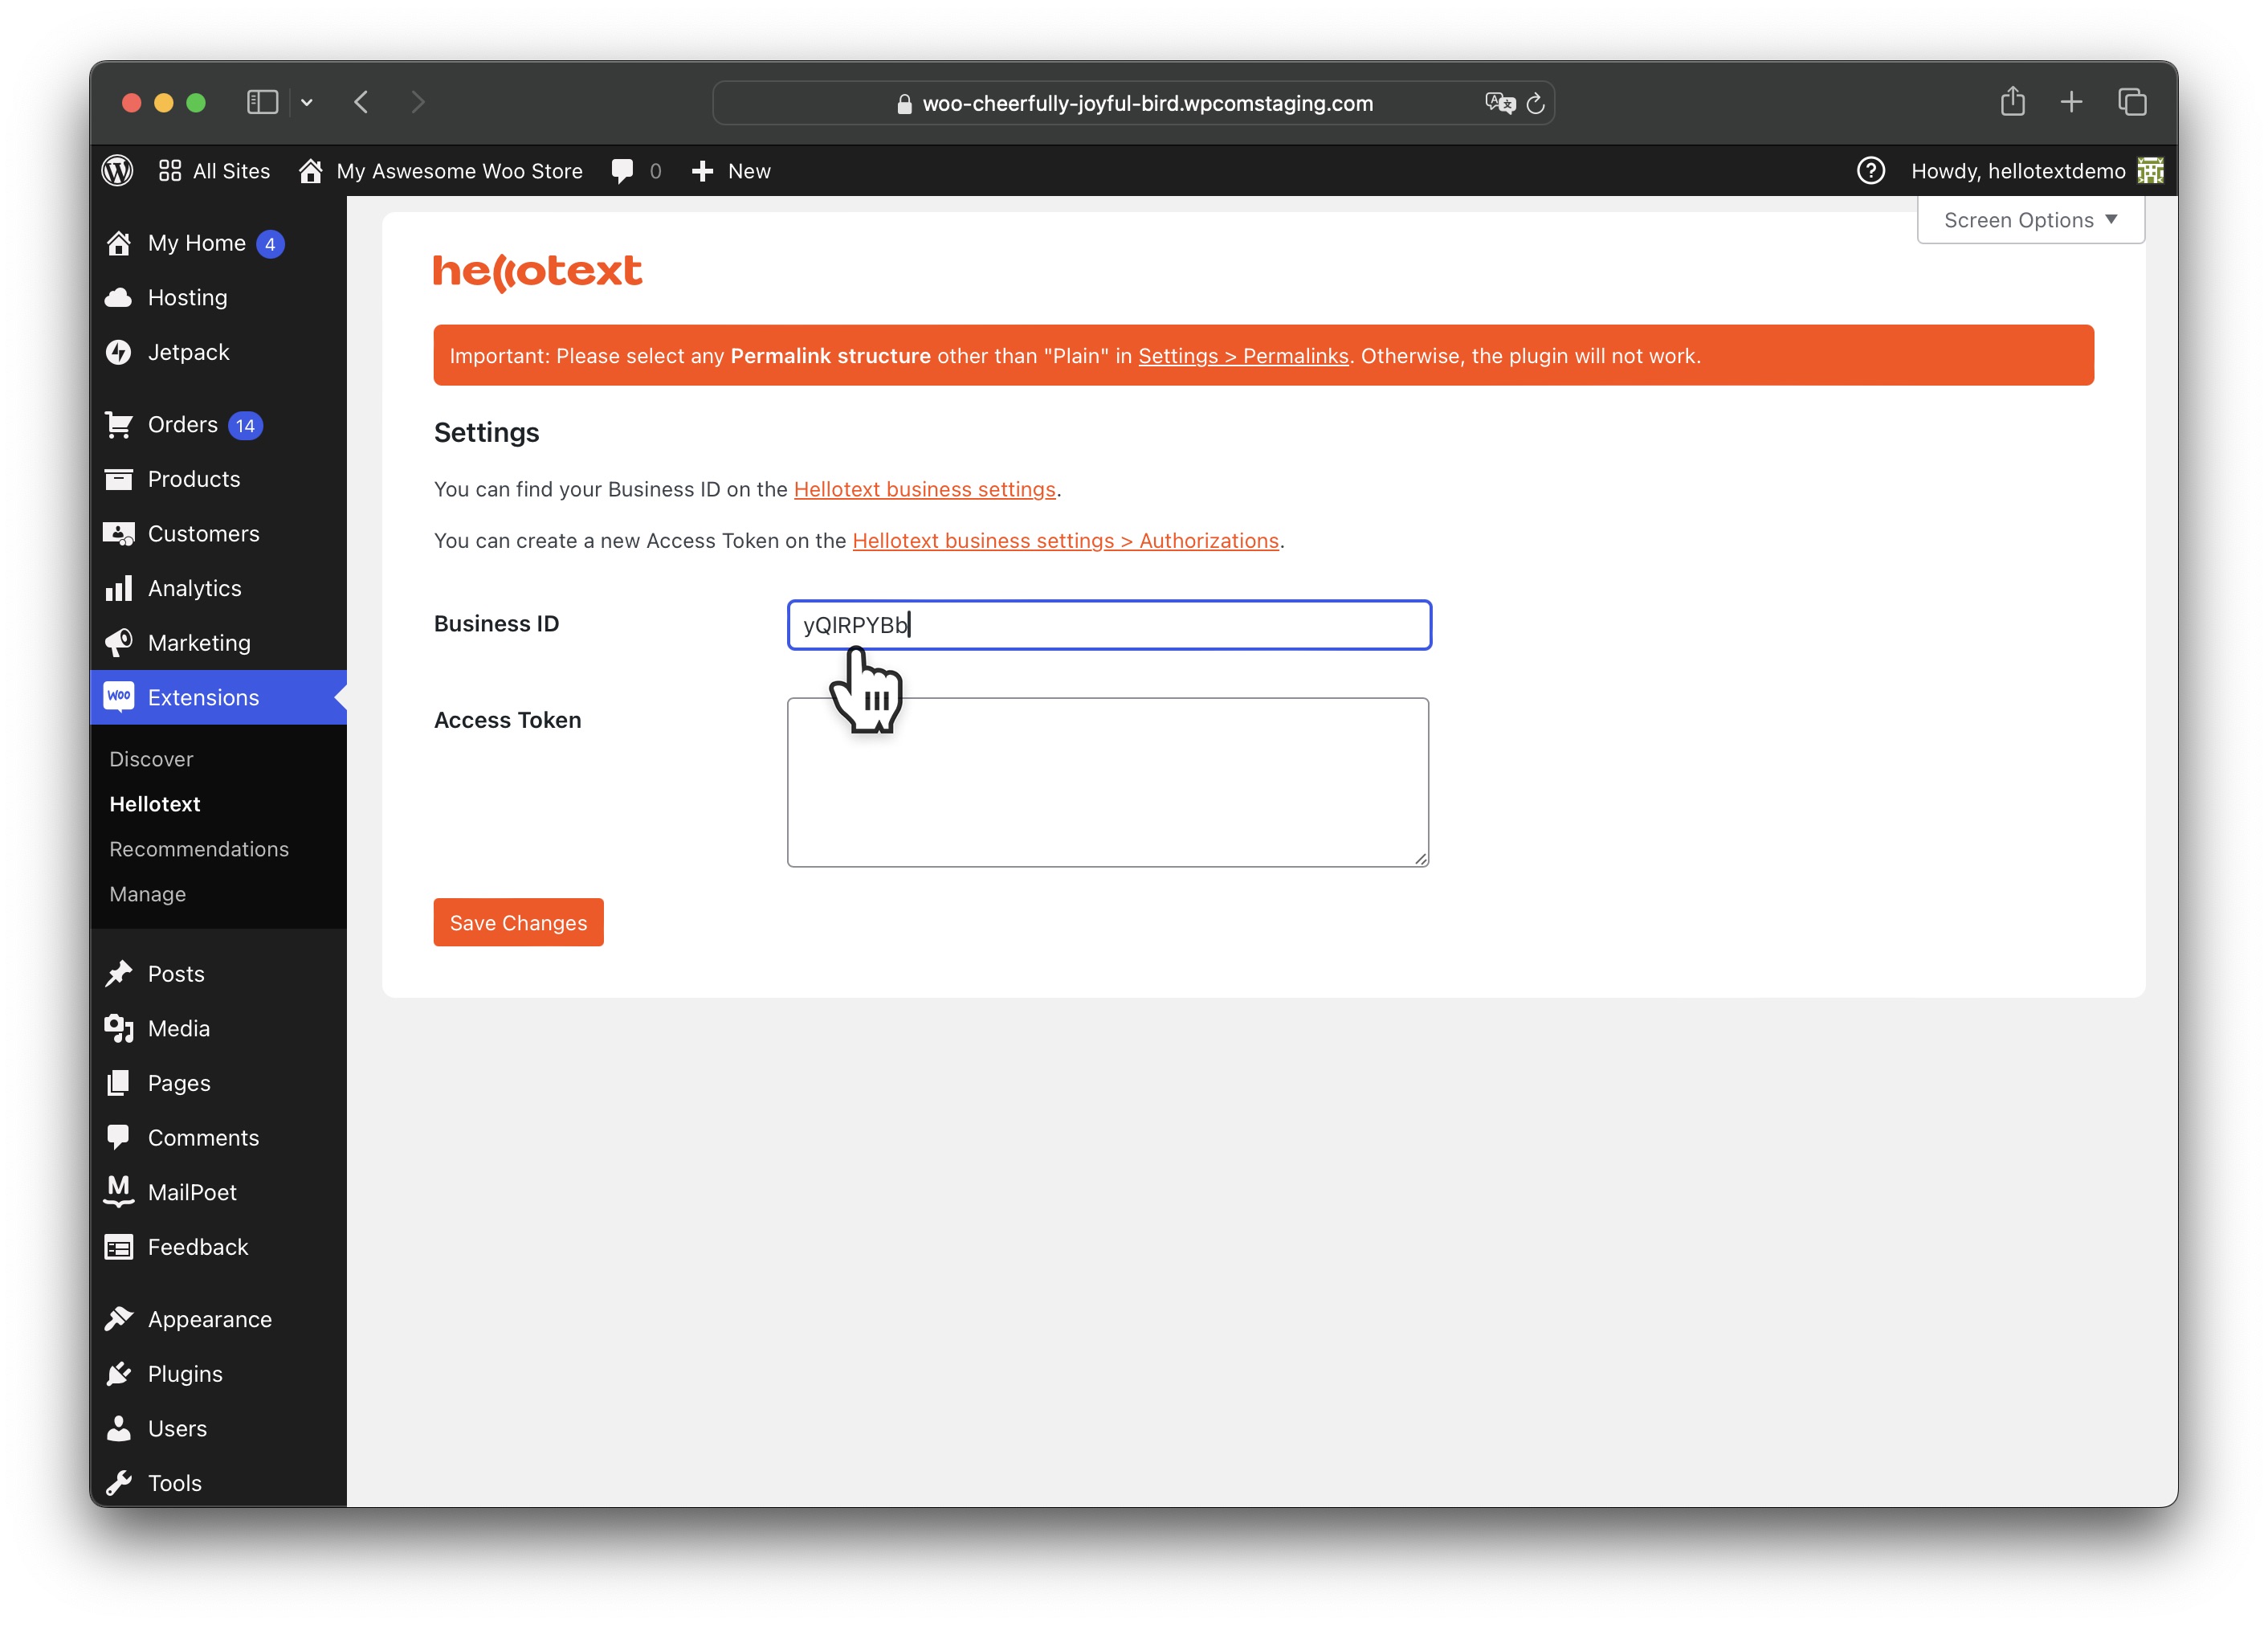Click the All Sites link

pyautogui.click(x=231, y=171)
